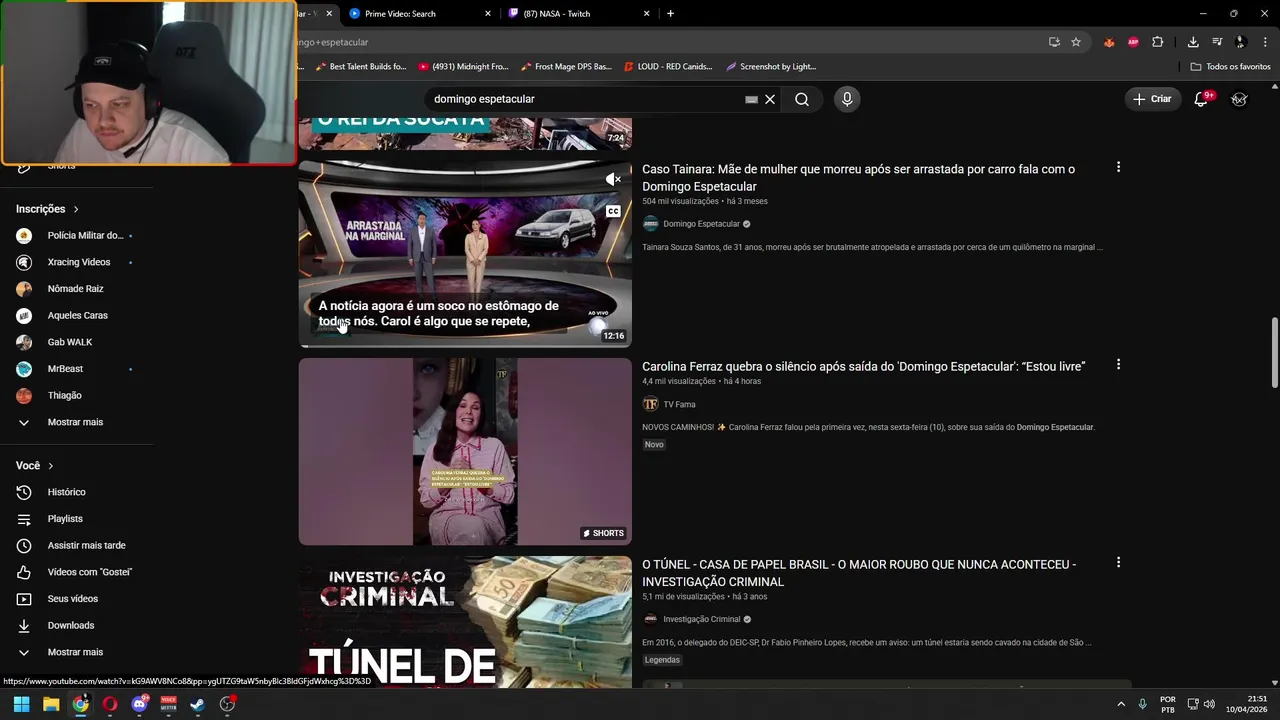This screenshot has height=720, width=1280.
Task: Open Steam from the taskbar
Action: 198,704
